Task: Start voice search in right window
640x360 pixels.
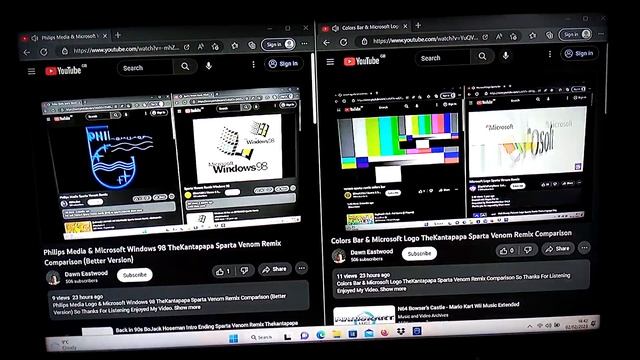Action: click(x=506, y=56)
